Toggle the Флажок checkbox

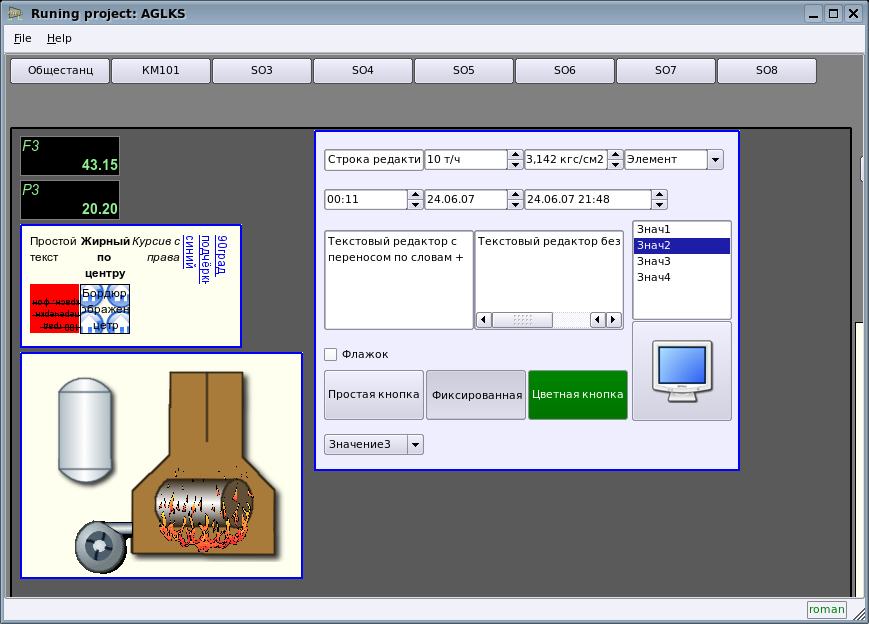tap(331, 354)
